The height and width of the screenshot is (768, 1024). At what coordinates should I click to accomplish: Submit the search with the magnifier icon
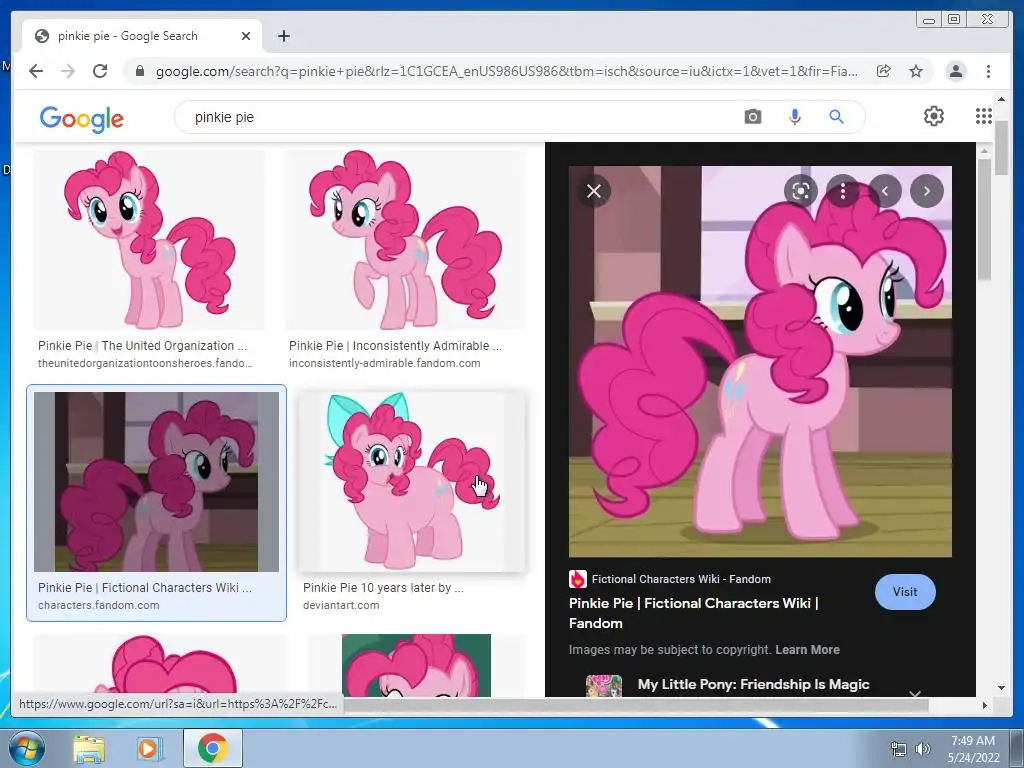(x=837, y=117)
